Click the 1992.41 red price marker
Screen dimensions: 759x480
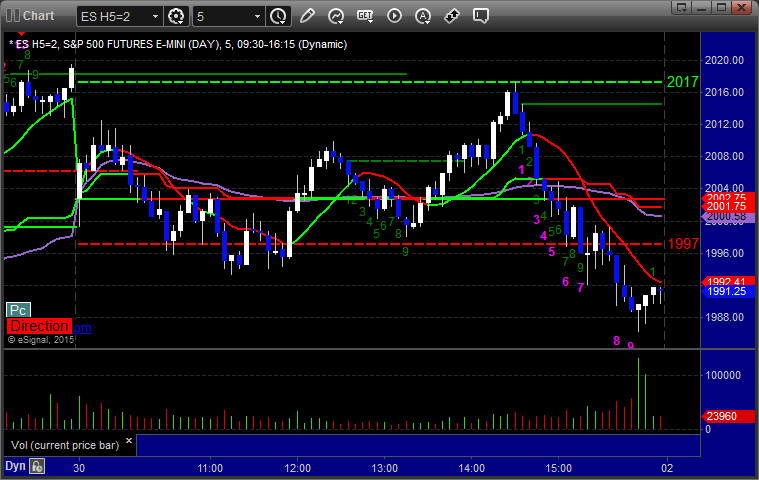[728, 281]
